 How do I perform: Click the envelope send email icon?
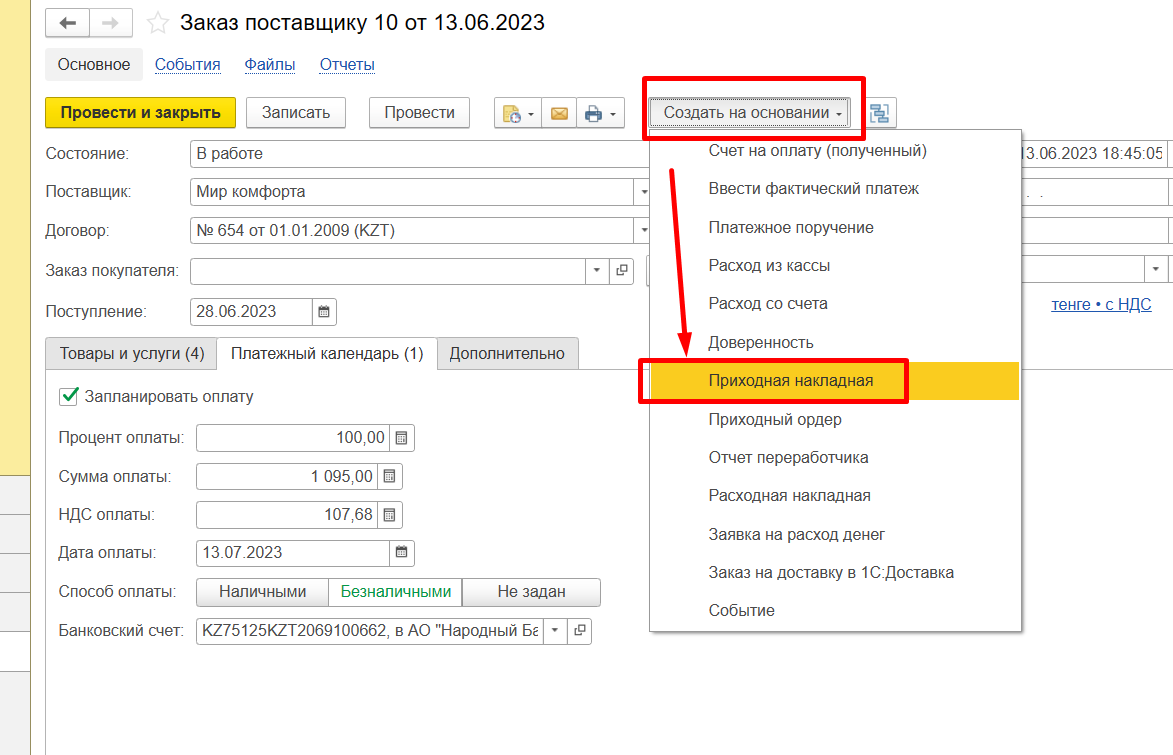[x=559, y=113]
